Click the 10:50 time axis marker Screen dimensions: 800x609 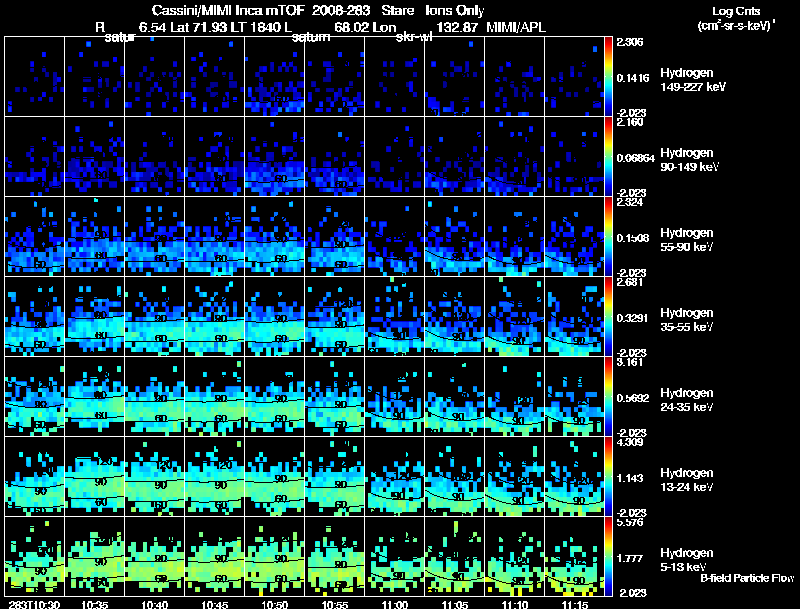click(x=274, y=605)
